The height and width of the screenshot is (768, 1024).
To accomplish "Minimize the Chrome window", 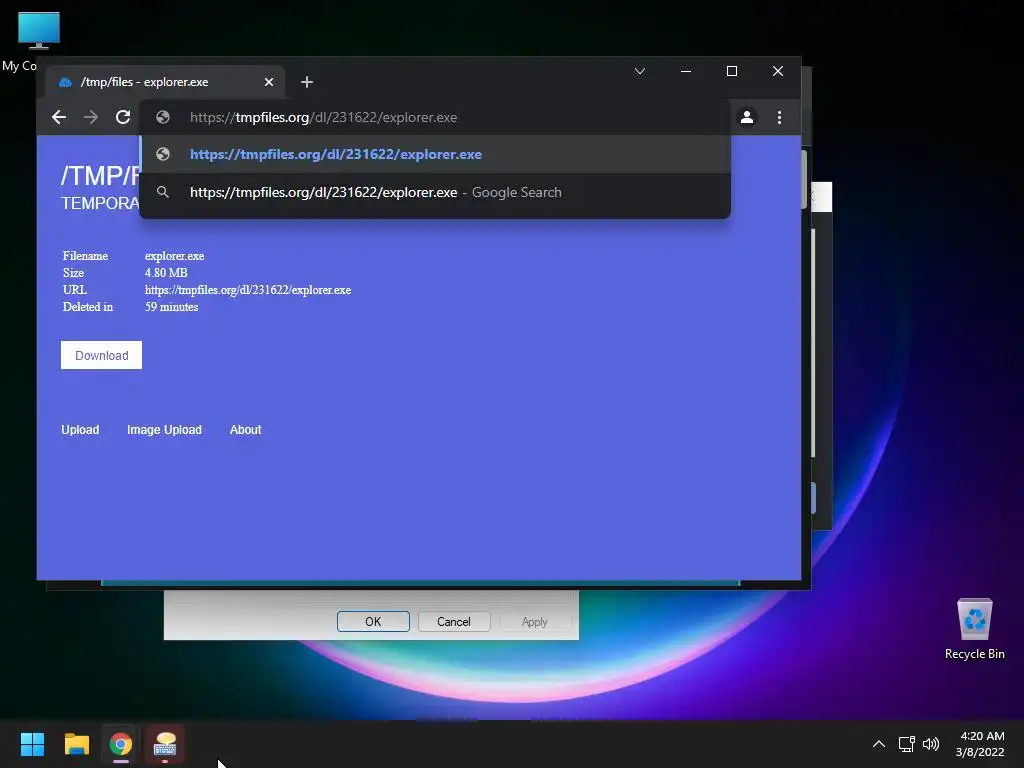I will pyautogui.click(x=686, y=71).
